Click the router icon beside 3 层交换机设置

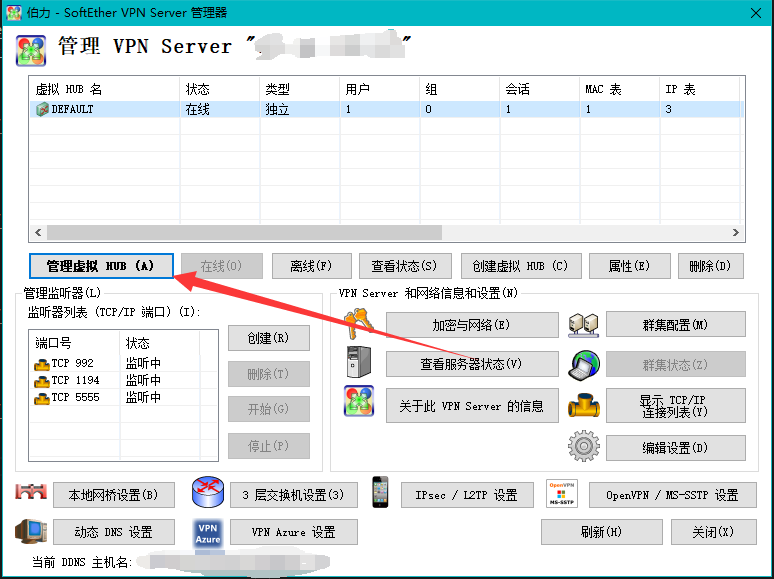click(x=208, y=492)
